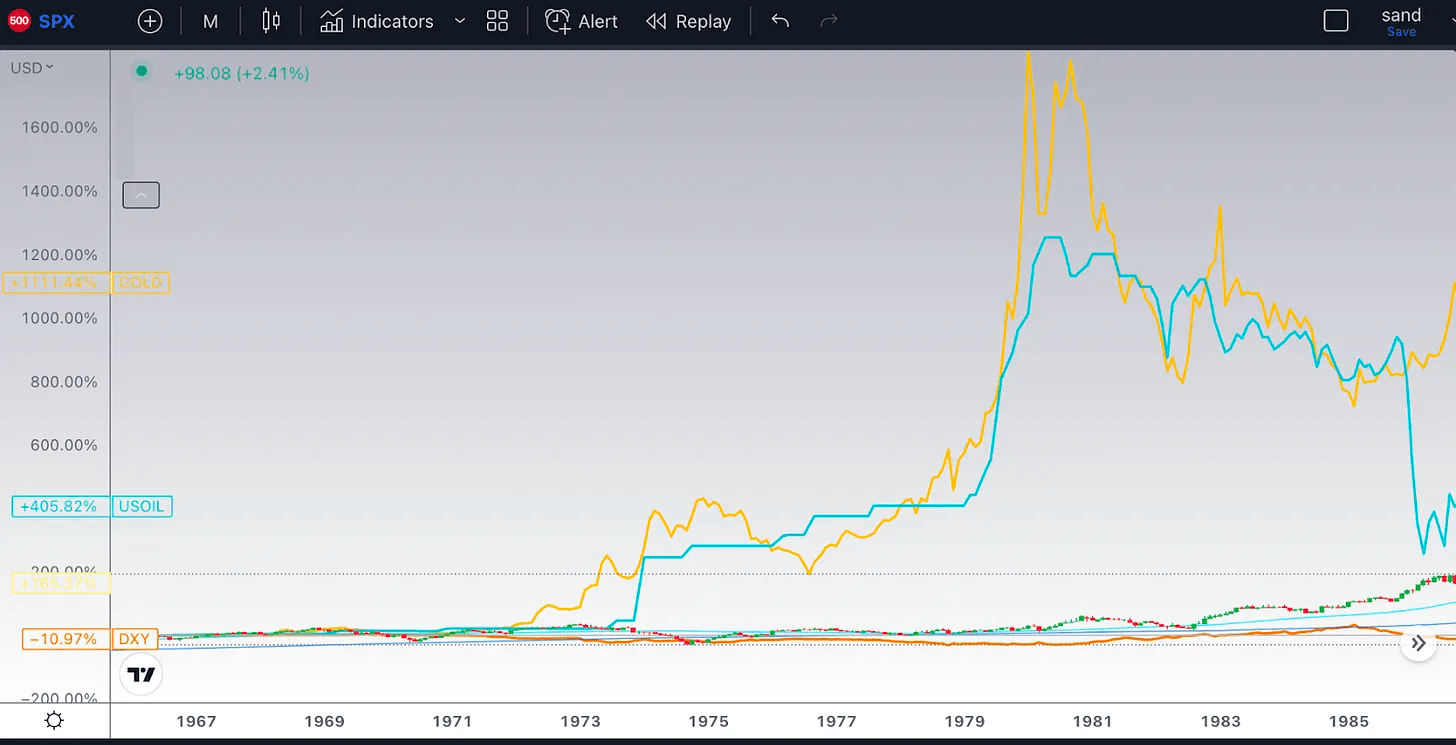Click the add symbol plus icon
1456x745 pixels.
(149, 21)
